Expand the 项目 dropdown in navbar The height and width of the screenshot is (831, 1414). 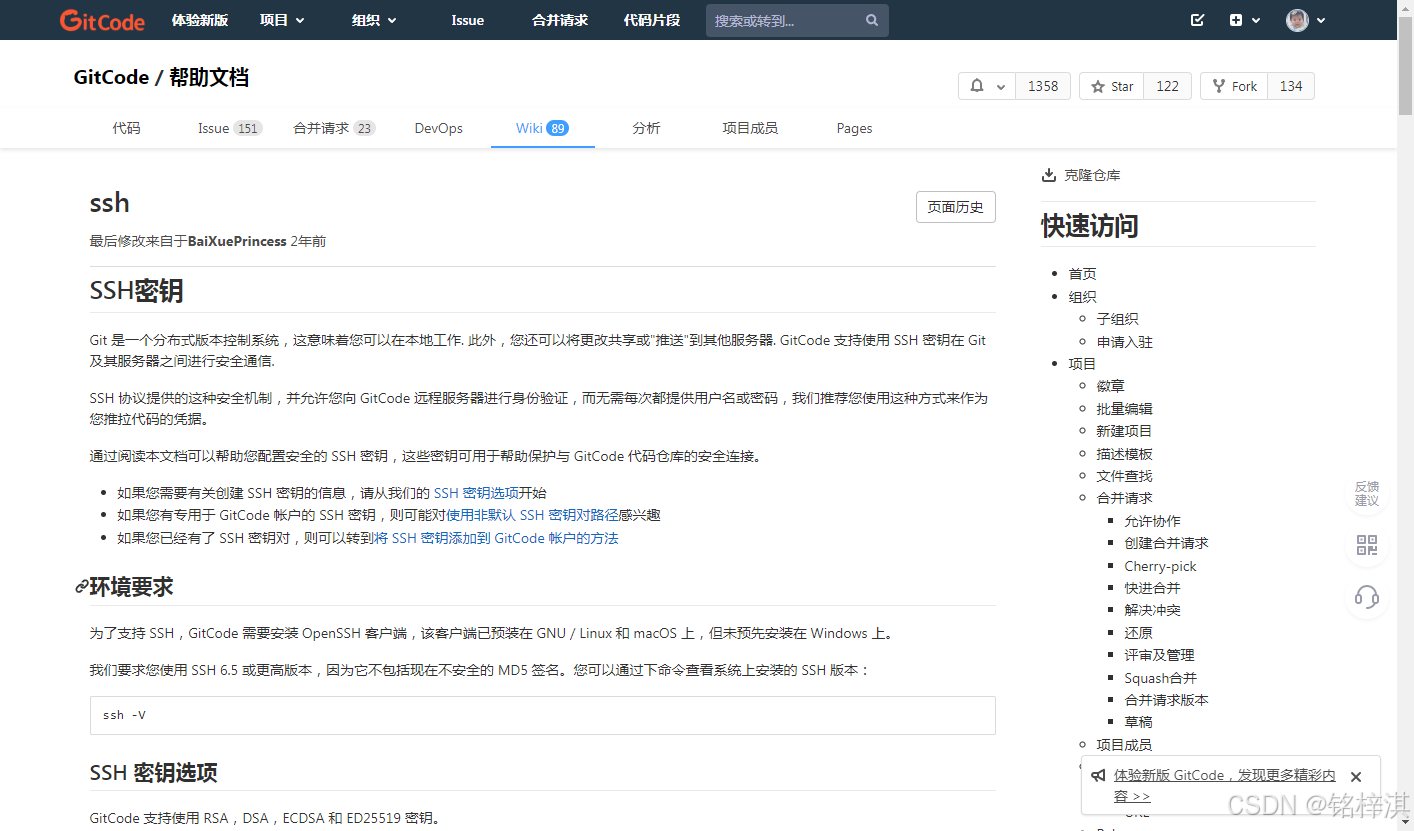(282, 20)
